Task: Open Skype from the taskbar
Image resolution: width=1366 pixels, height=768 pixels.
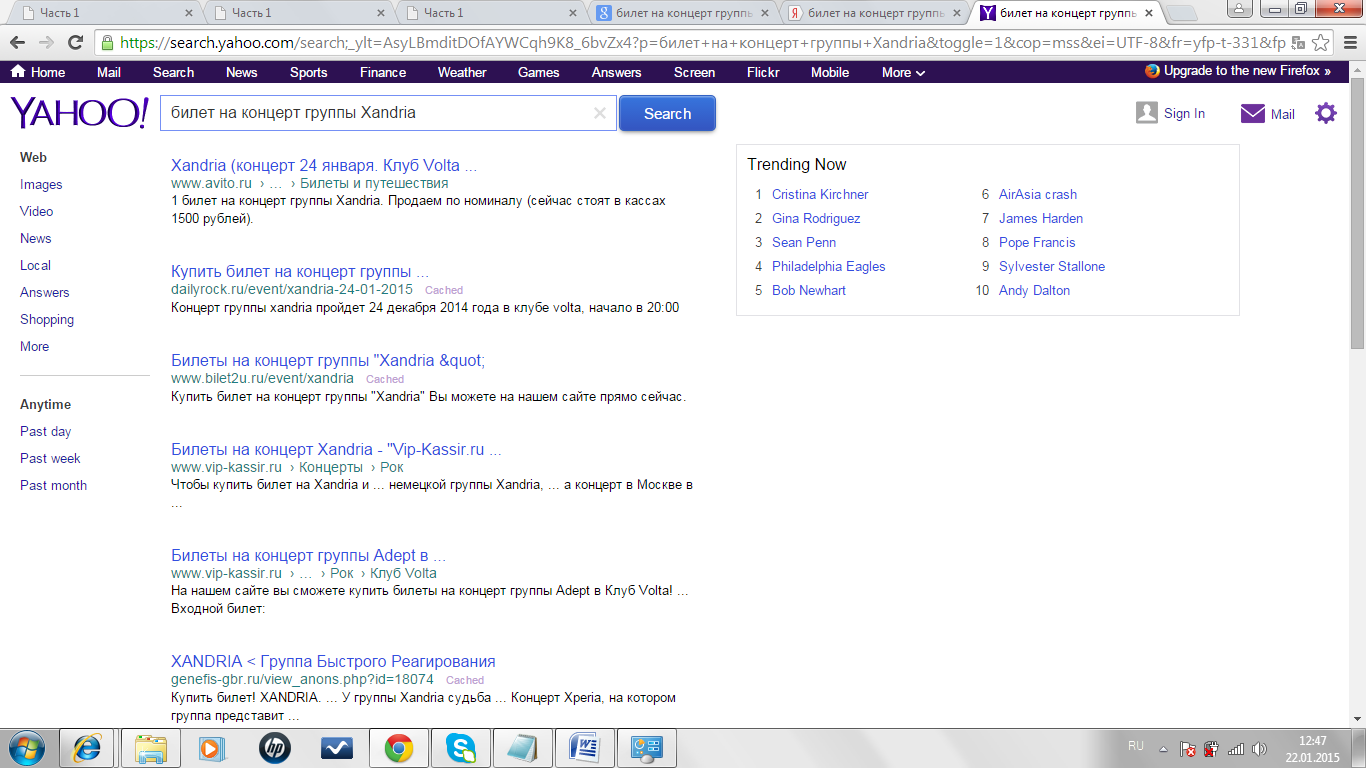Action: click(x=461, y=748)
